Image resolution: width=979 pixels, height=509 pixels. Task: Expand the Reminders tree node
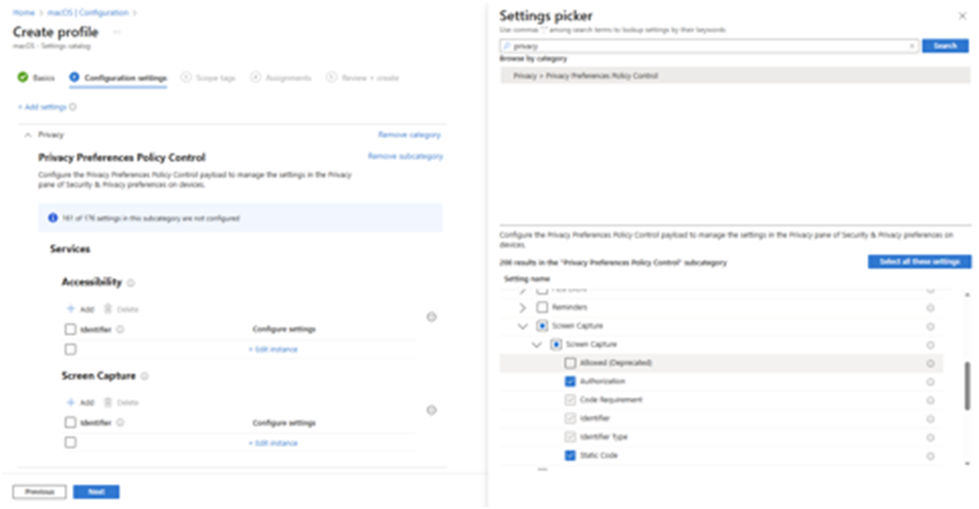click(522, 307)
